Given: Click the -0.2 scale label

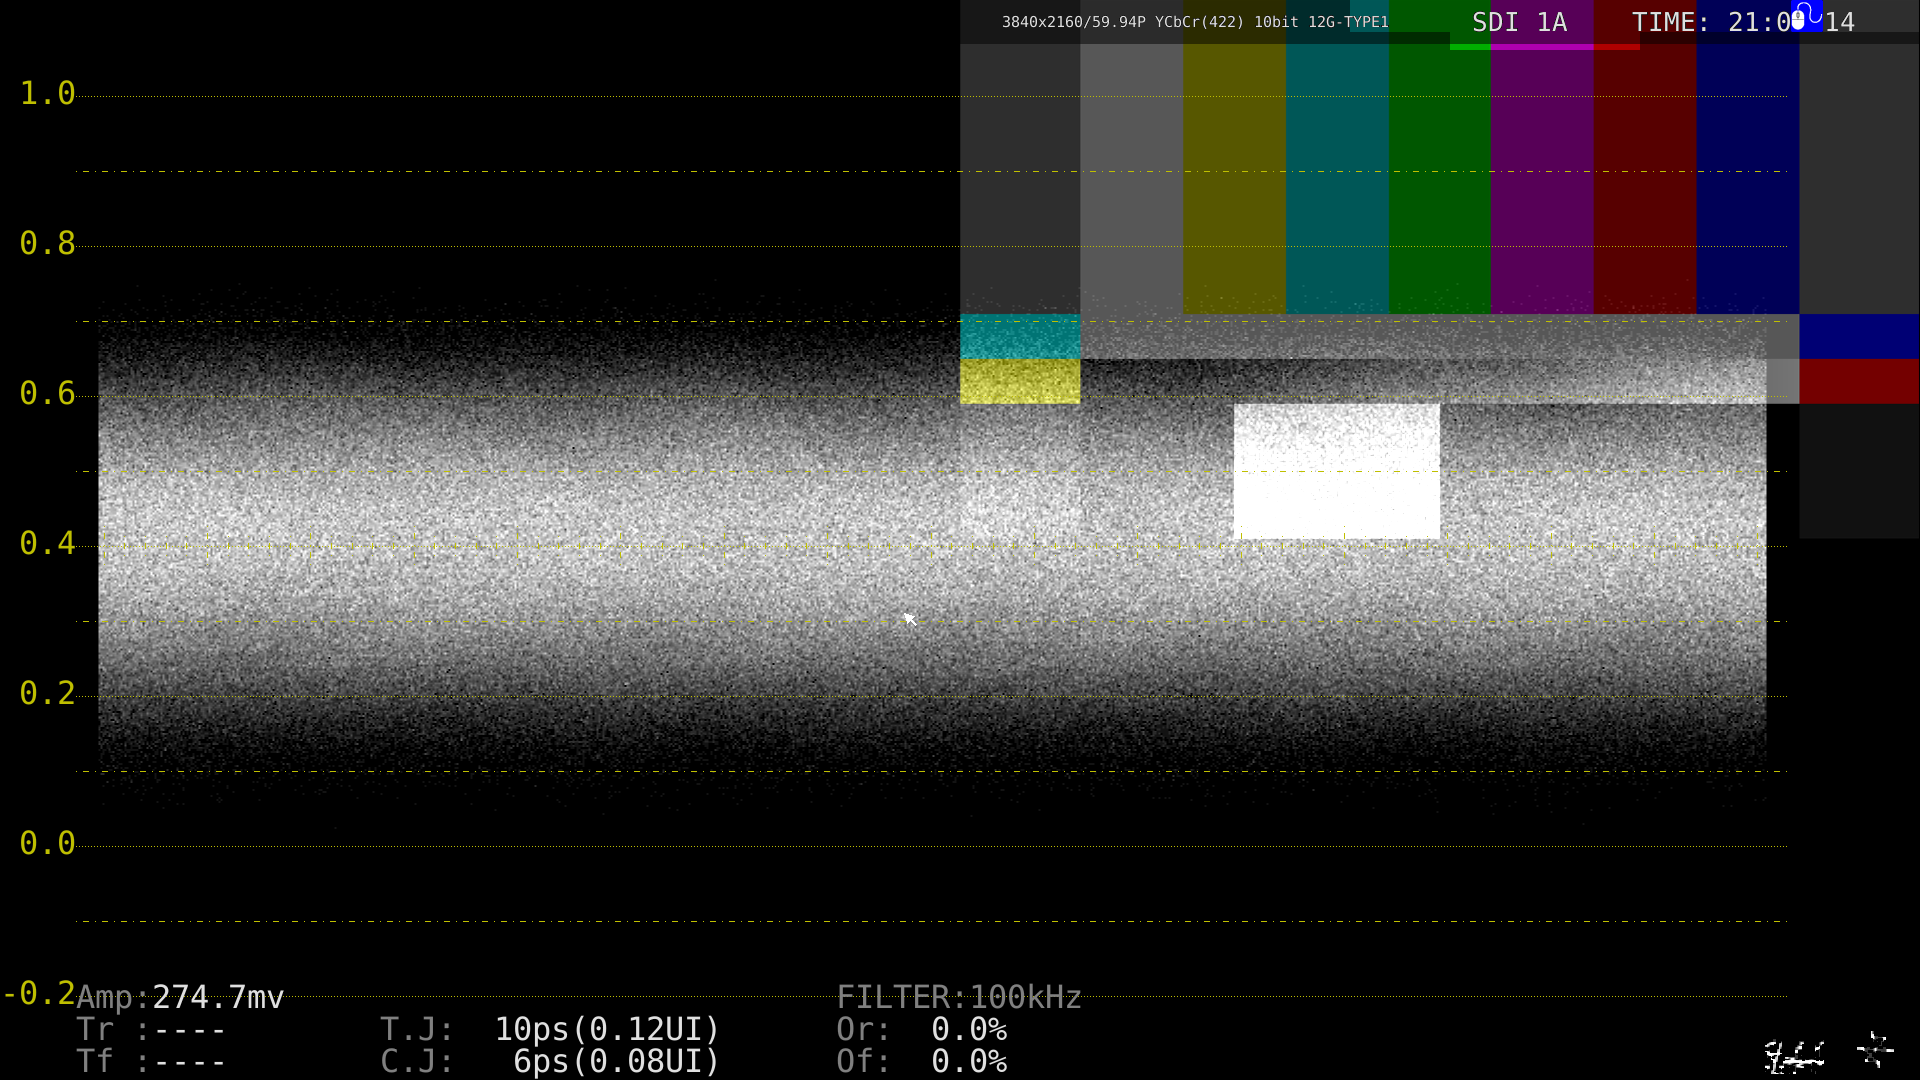Looking at the screenshot, I should coord(39,994).
